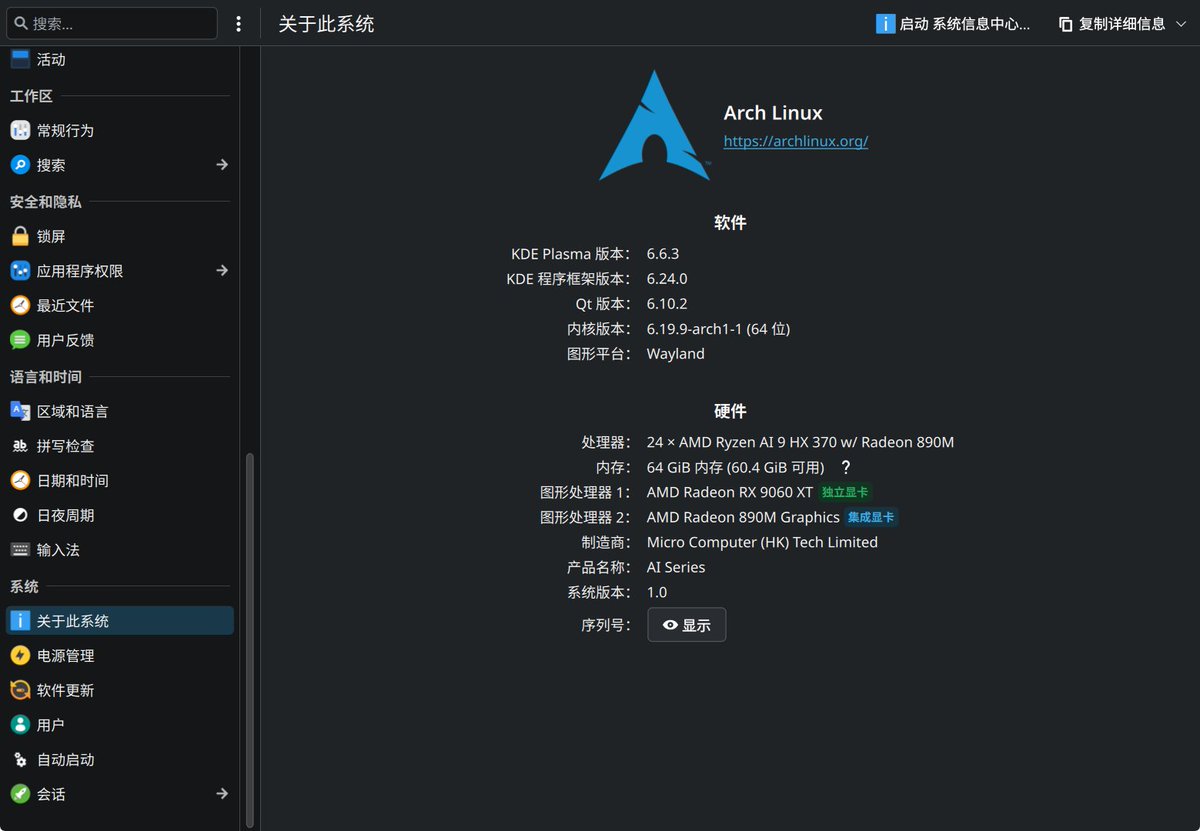The image size is (1200, 831).
Task: Click the KDE frameworks version 6.24.0
Action: [667, 279]
